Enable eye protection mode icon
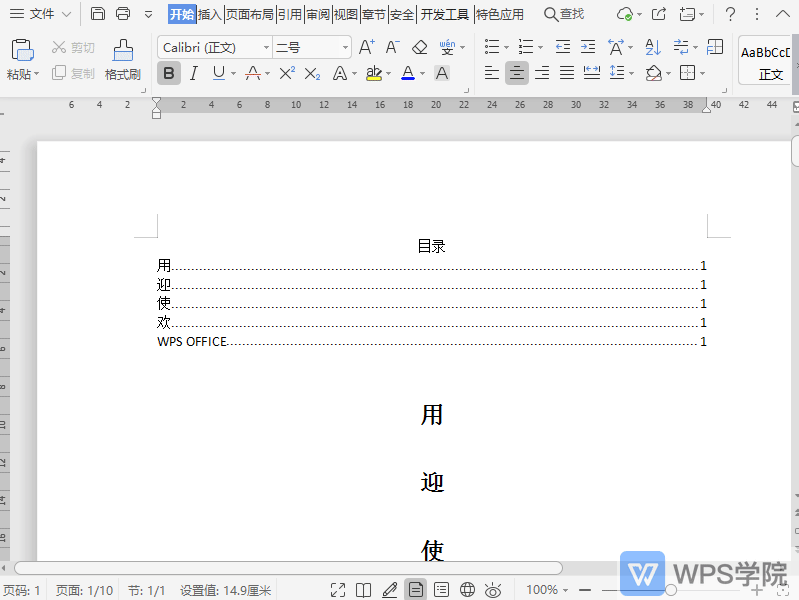Image resolution: width=799 pixels, height=600 pixels. click(493, 590)
